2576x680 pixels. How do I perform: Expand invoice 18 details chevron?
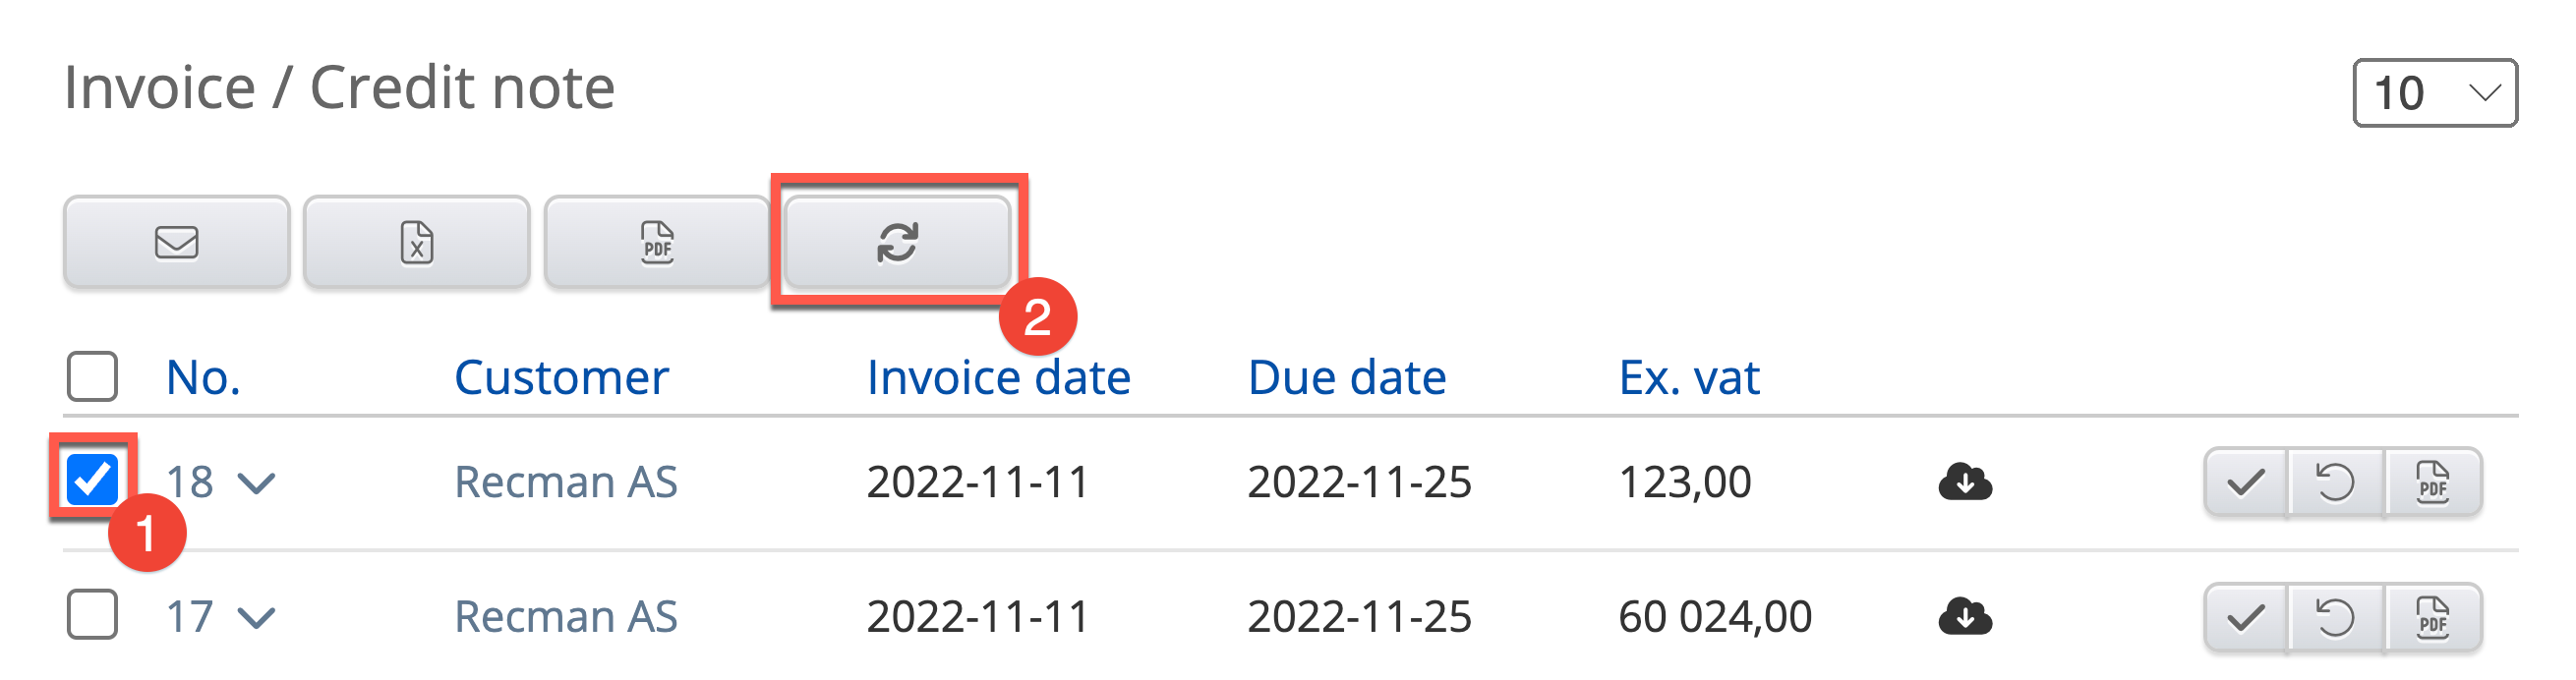point(257,484)
